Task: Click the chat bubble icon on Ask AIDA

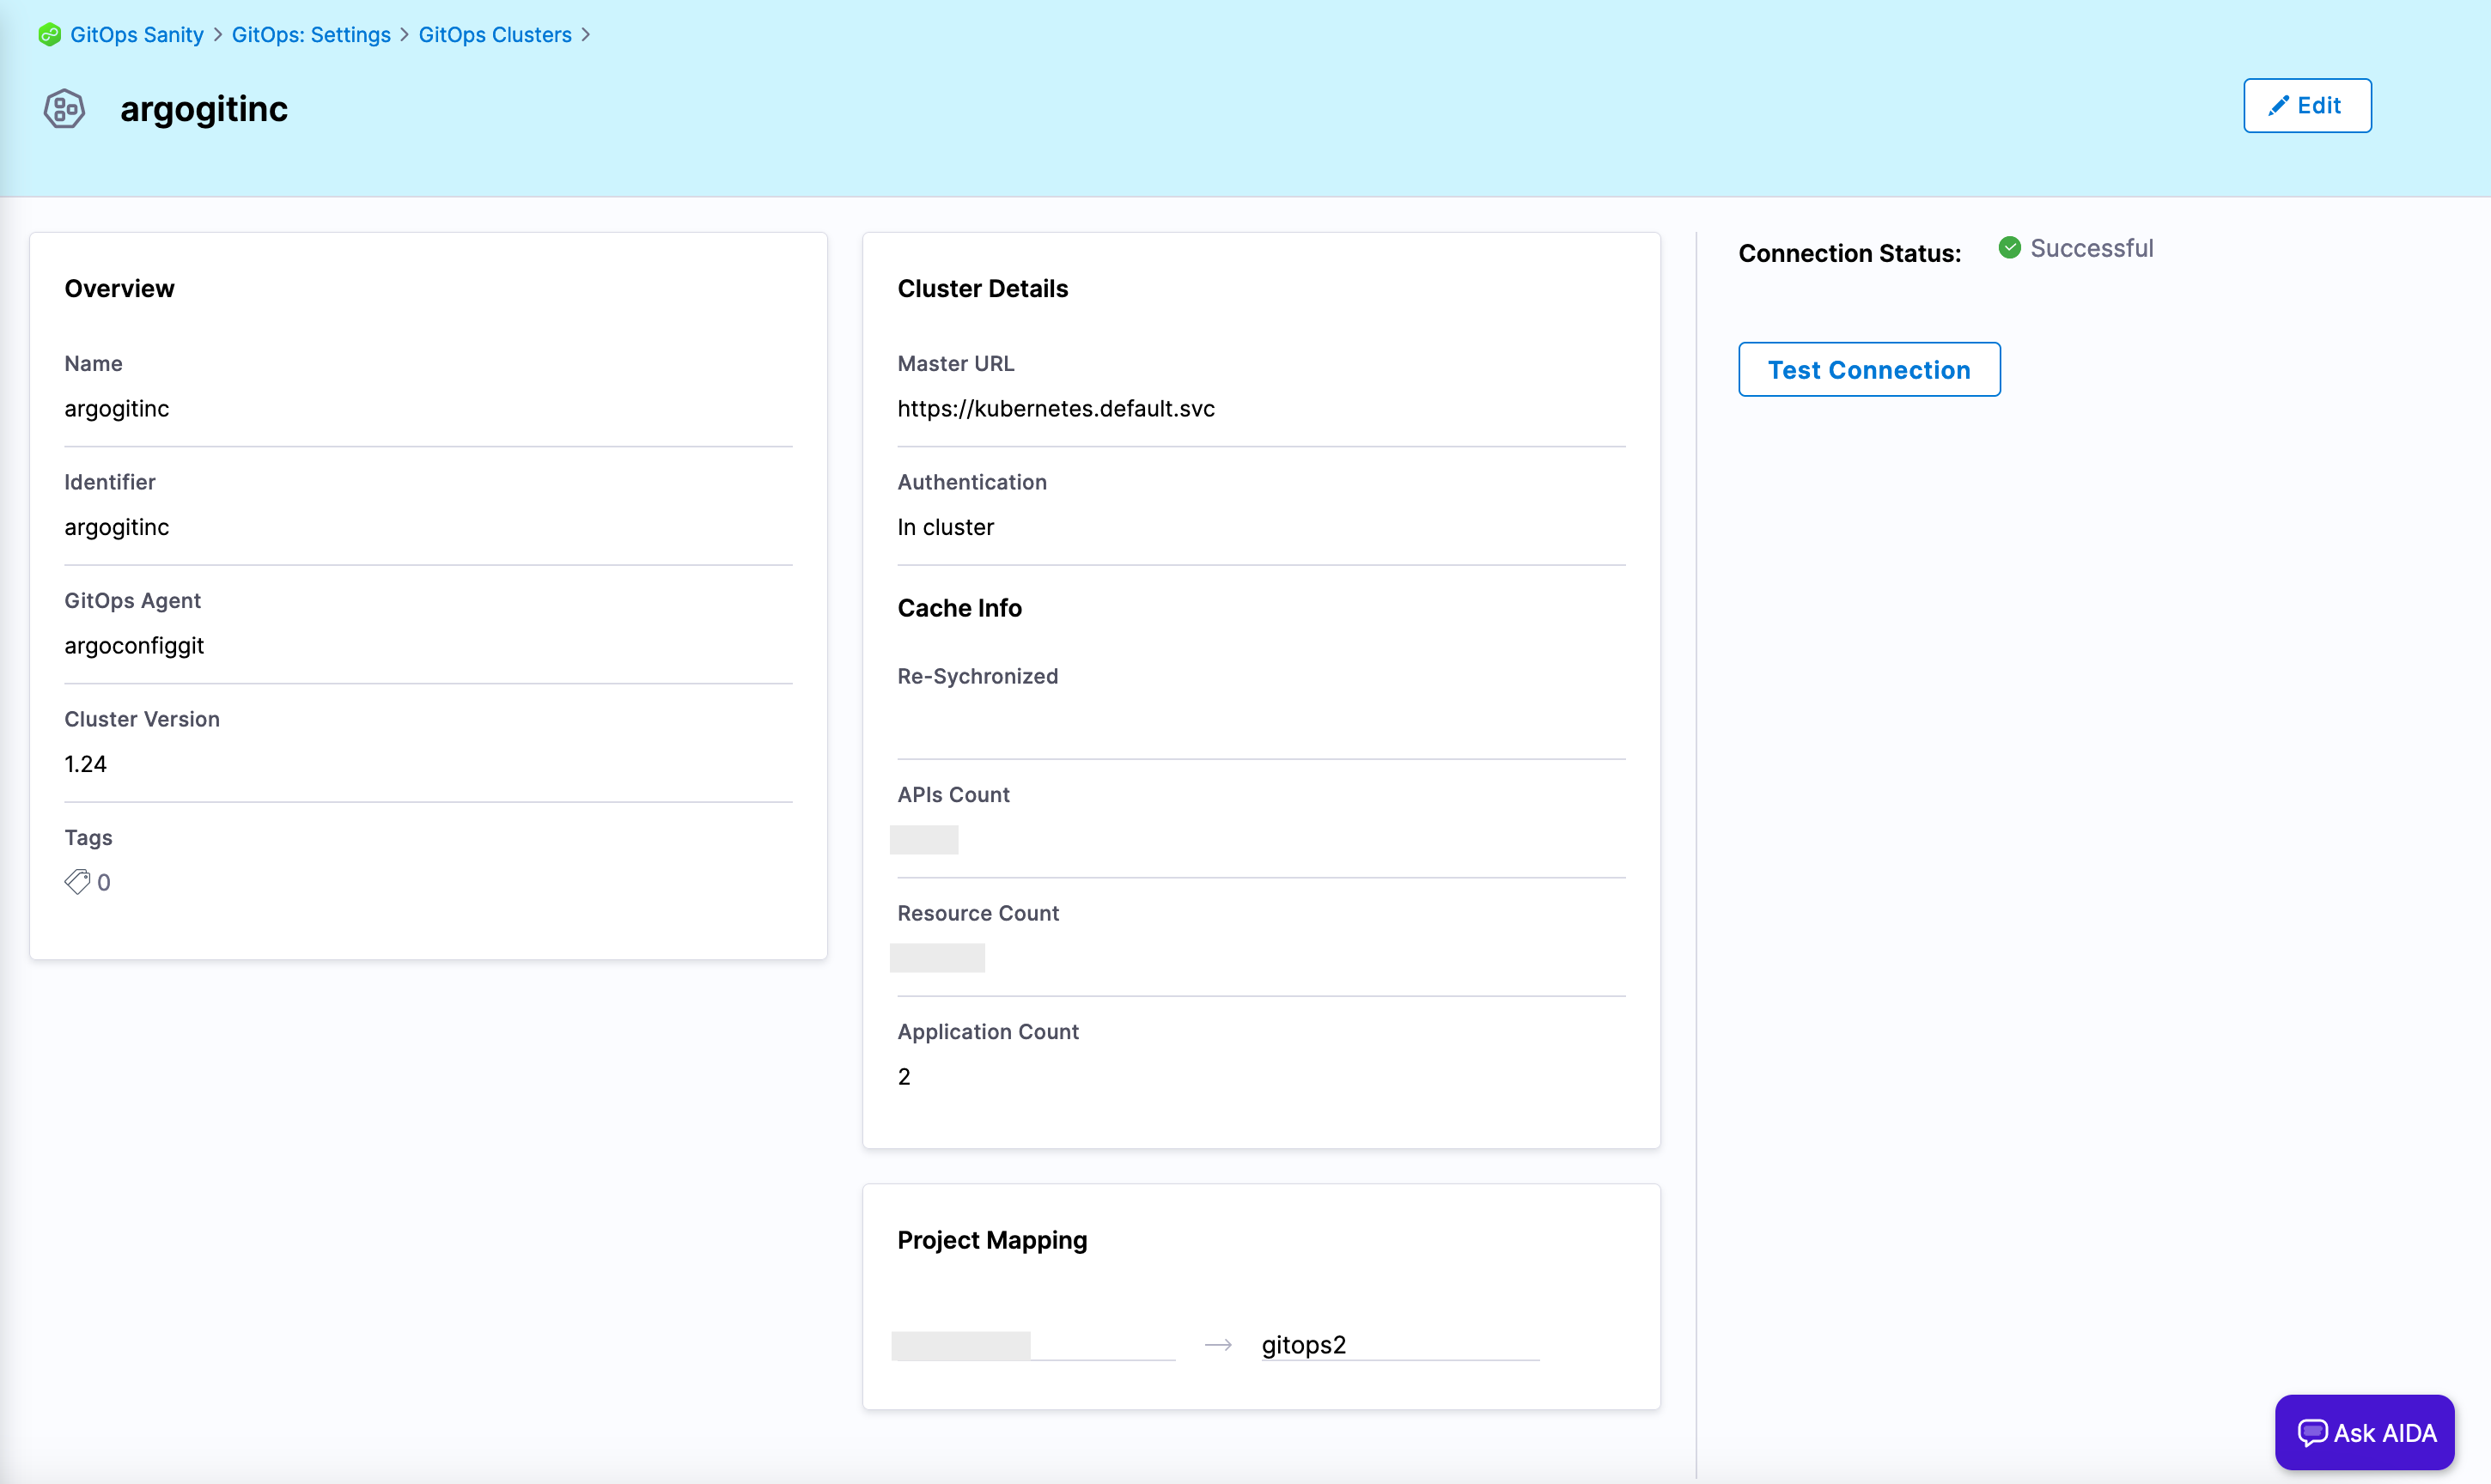Action: click(x=2312, y=1433)
